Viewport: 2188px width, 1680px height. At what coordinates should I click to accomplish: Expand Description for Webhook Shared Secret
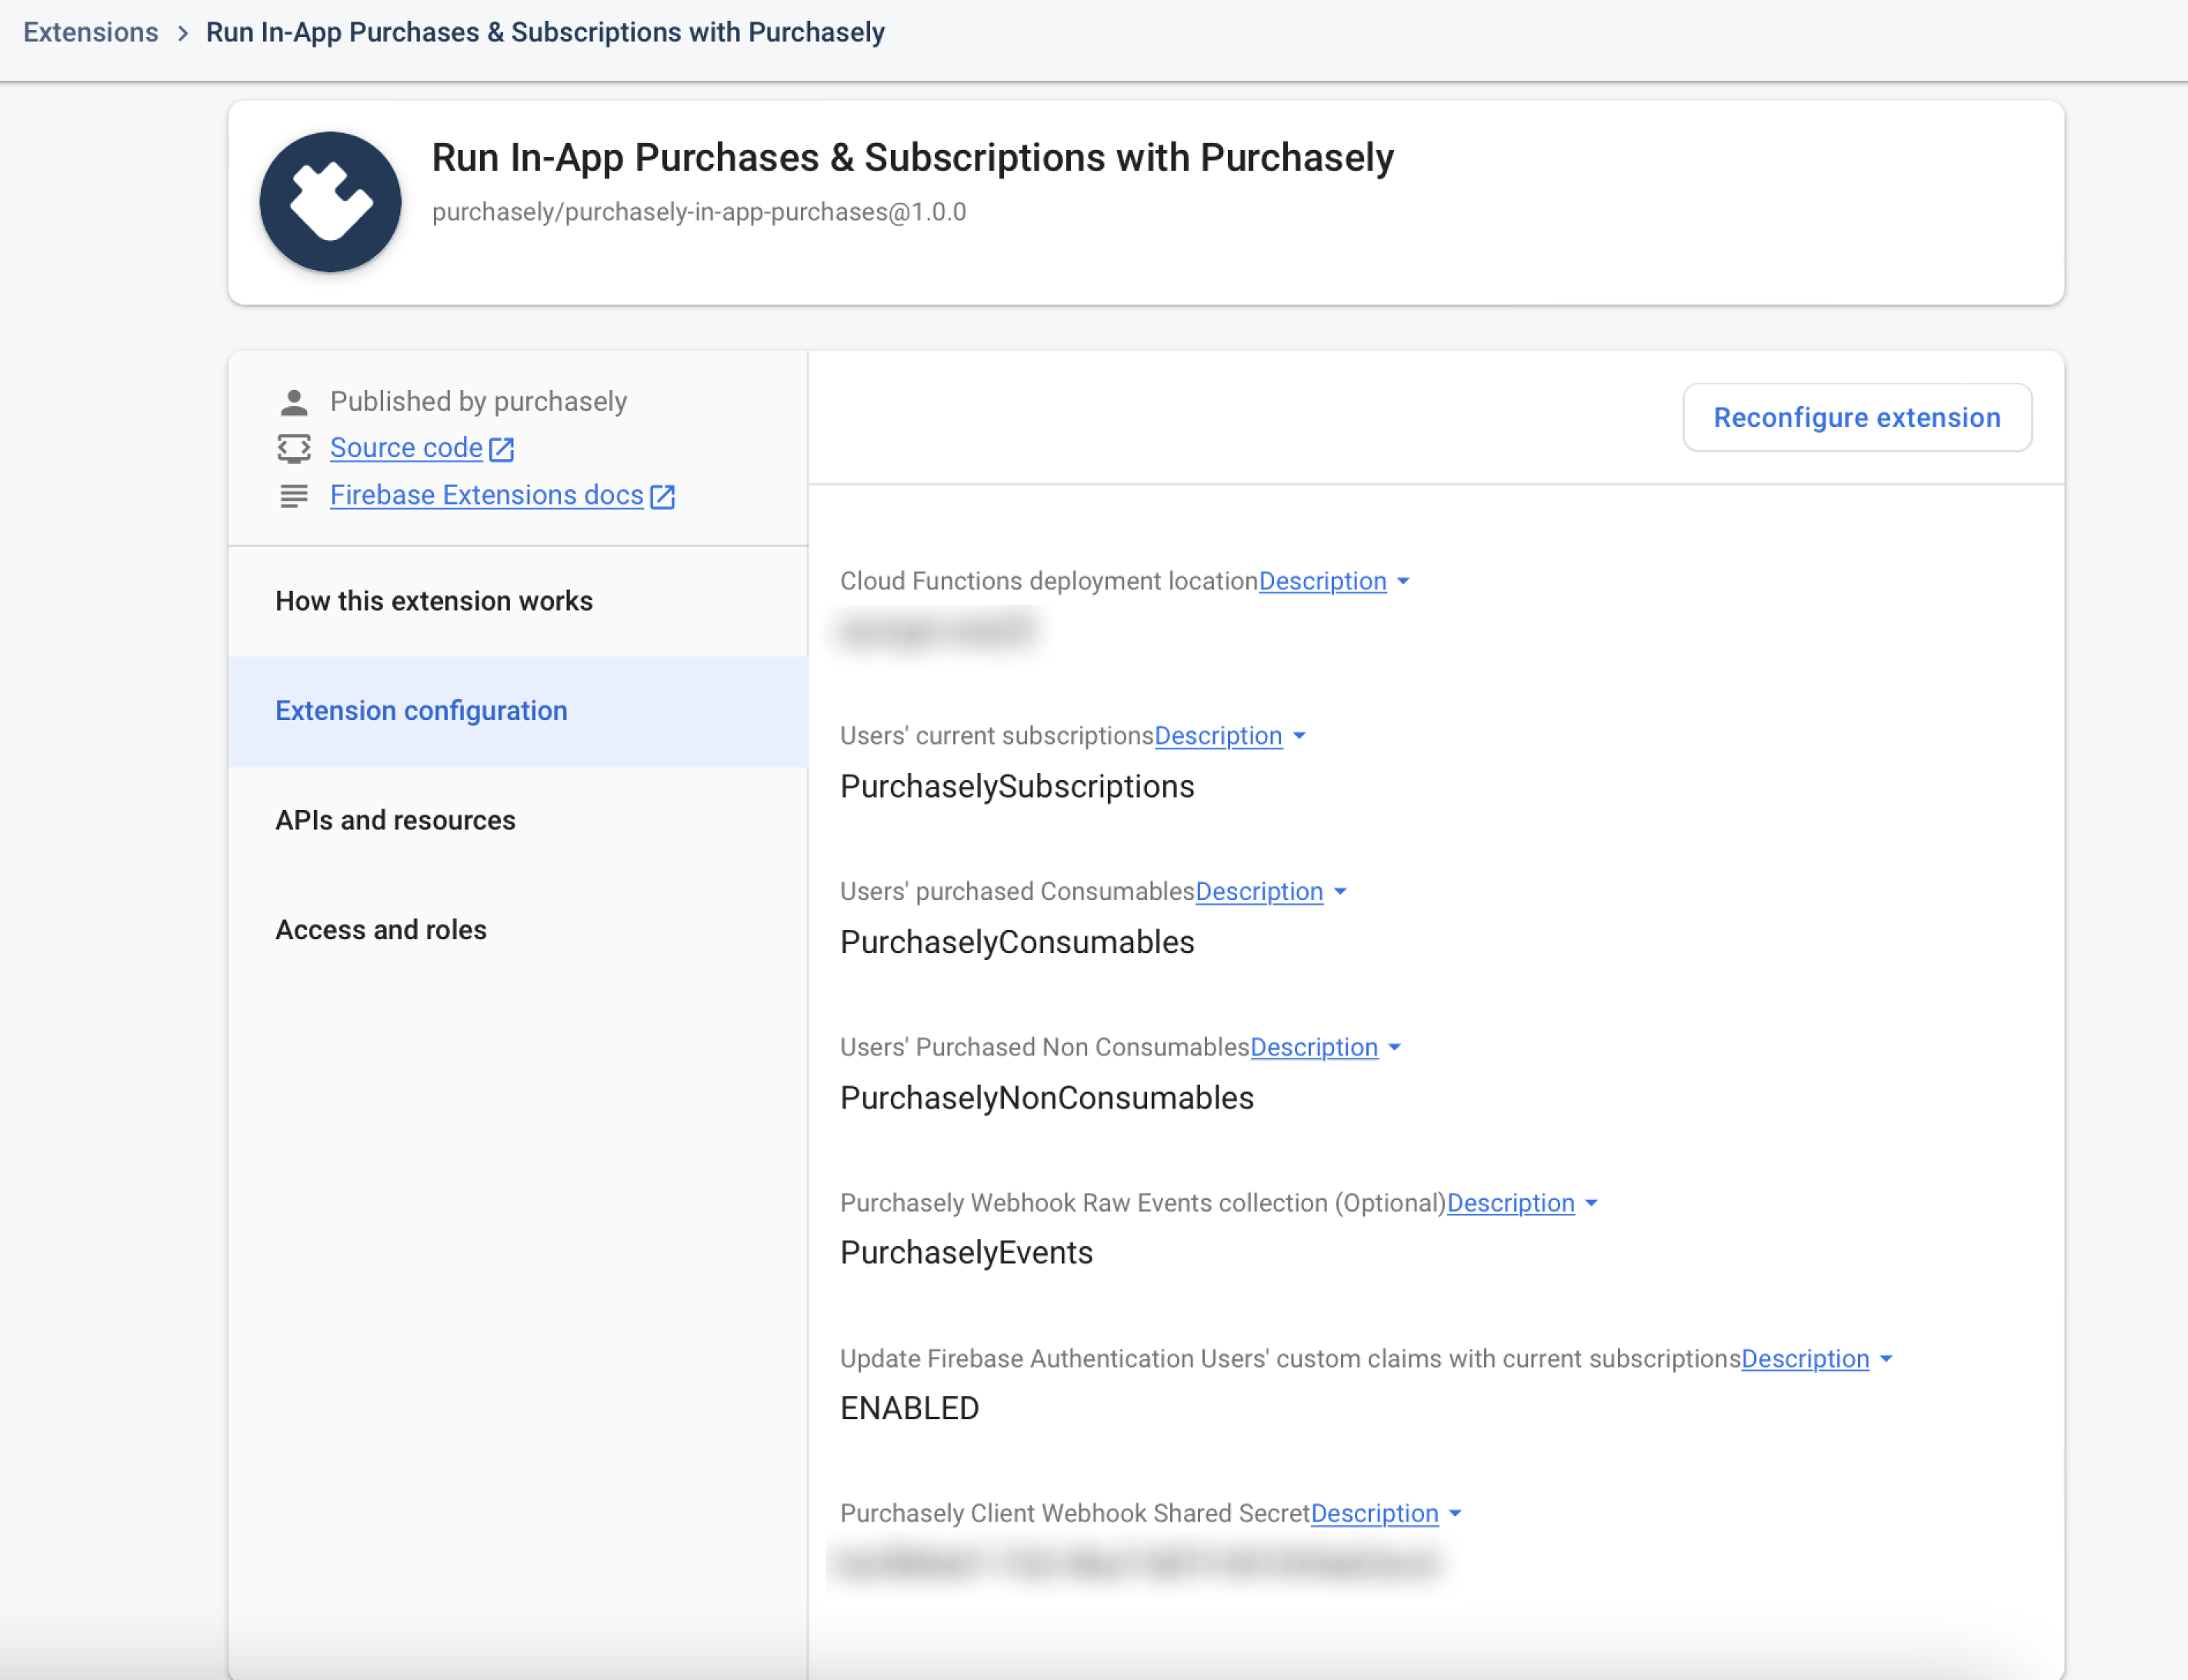[1375, 1514]
